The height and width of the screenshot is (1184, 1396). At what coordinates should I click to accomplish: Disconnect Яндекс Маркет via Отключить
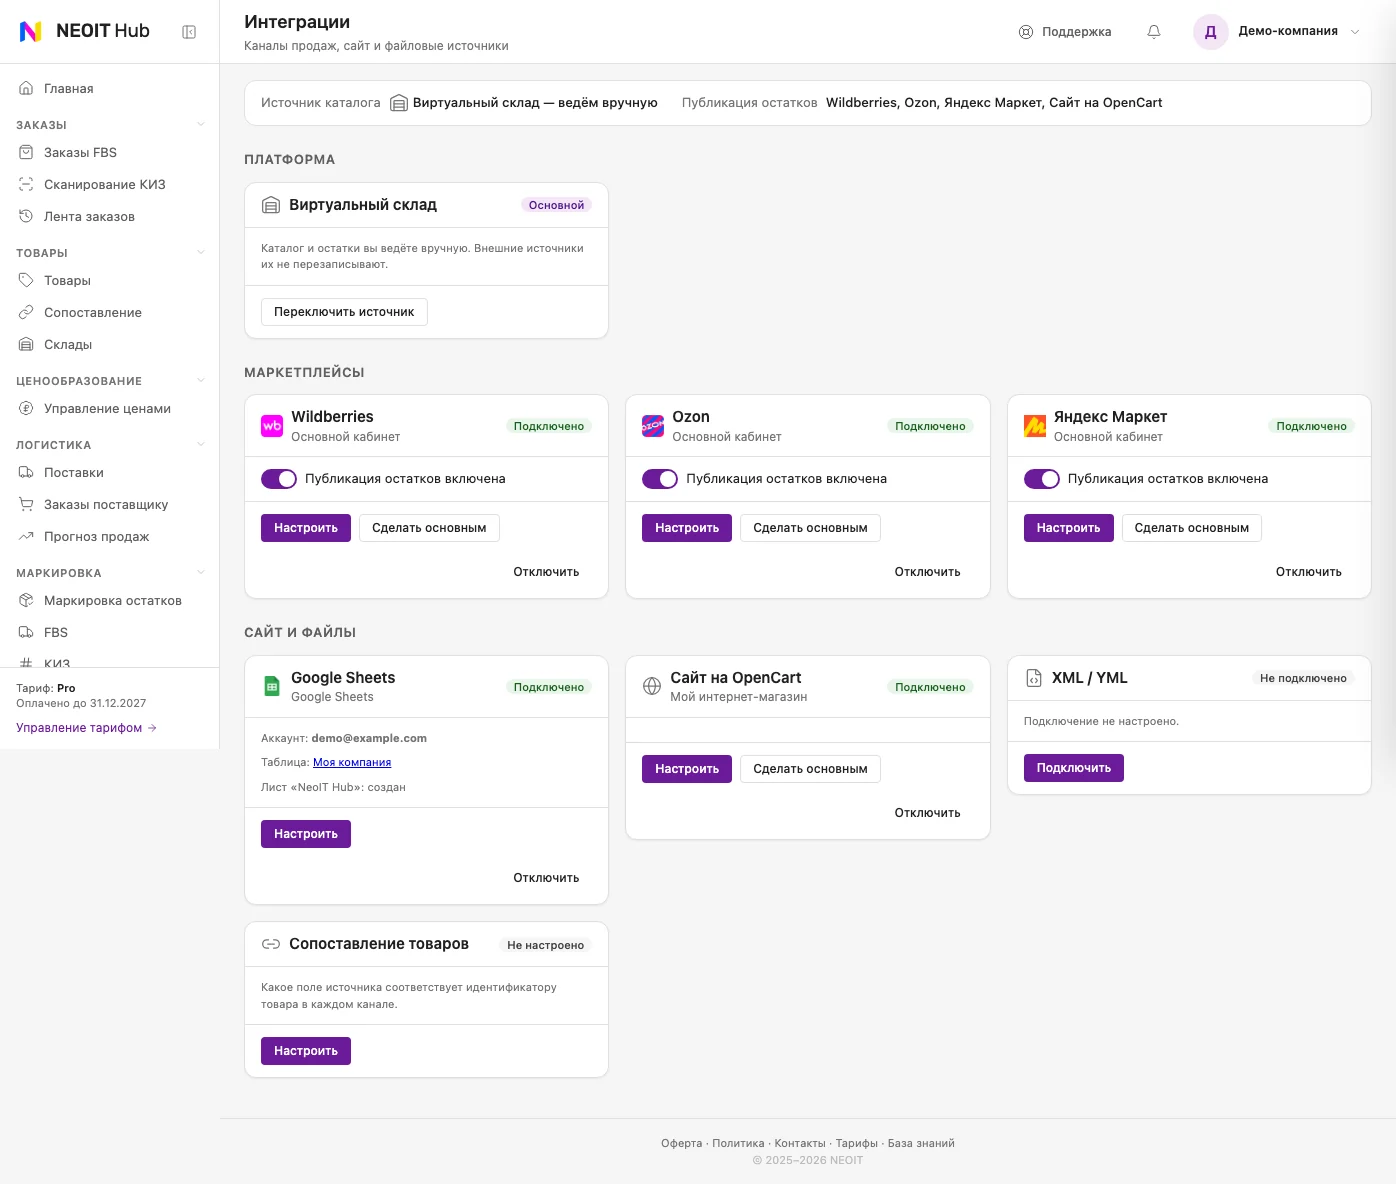point(1308,572)
